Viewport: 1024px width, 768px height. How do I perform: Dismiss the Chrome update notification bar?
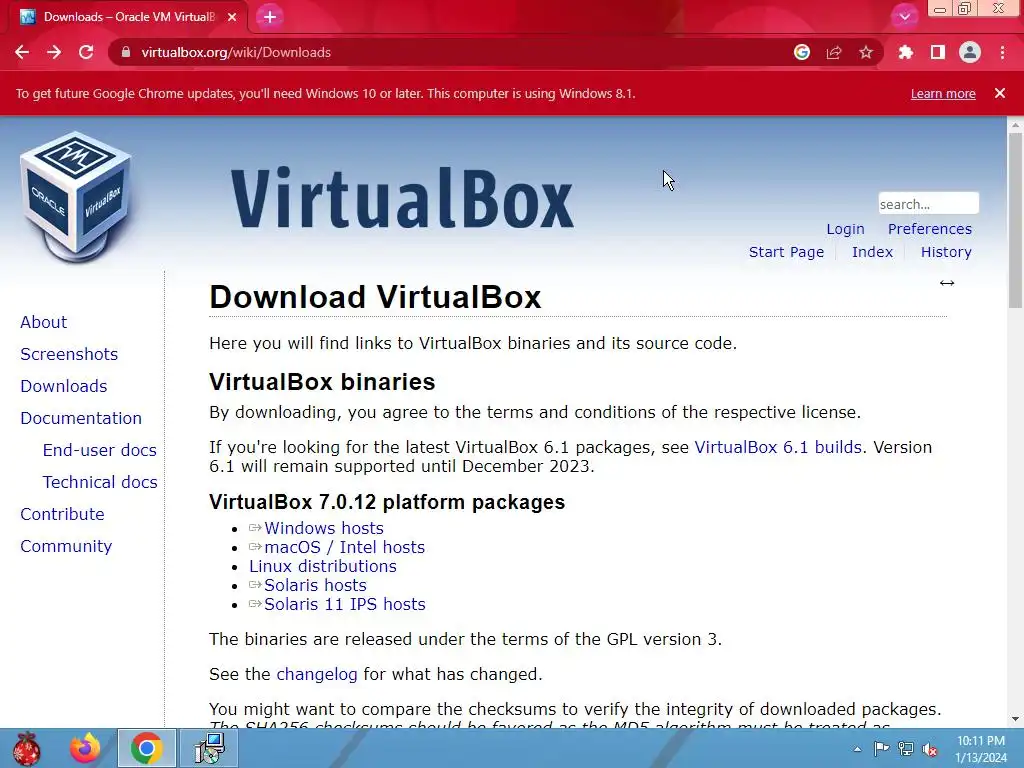coord(1000,93)
